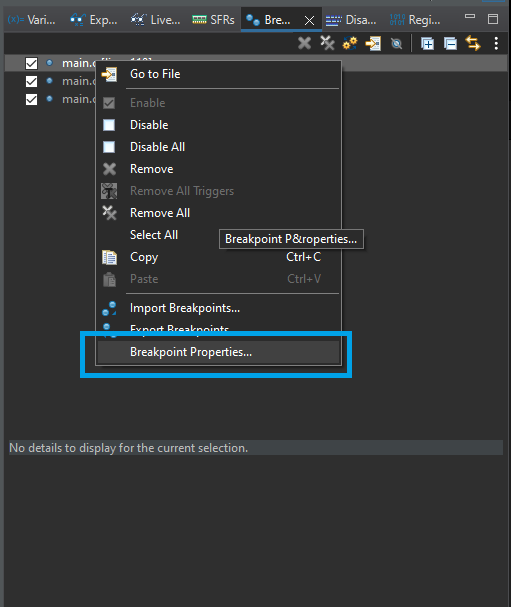Open the Disassembly tab

(x=351, y=19)
